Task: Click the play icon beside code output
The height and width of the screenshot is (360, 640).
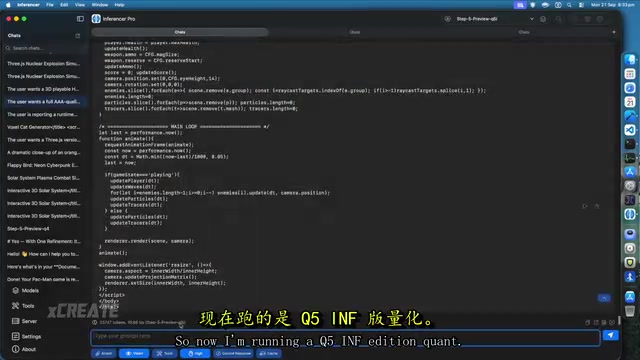Action: [x=585, y=206]
